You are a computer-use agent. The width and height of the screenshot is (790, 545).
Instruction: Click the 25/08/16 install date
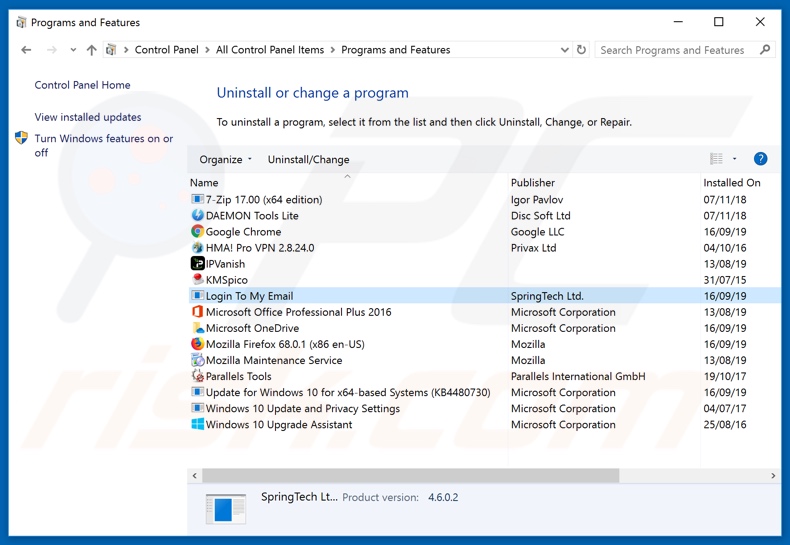[725, 425]
